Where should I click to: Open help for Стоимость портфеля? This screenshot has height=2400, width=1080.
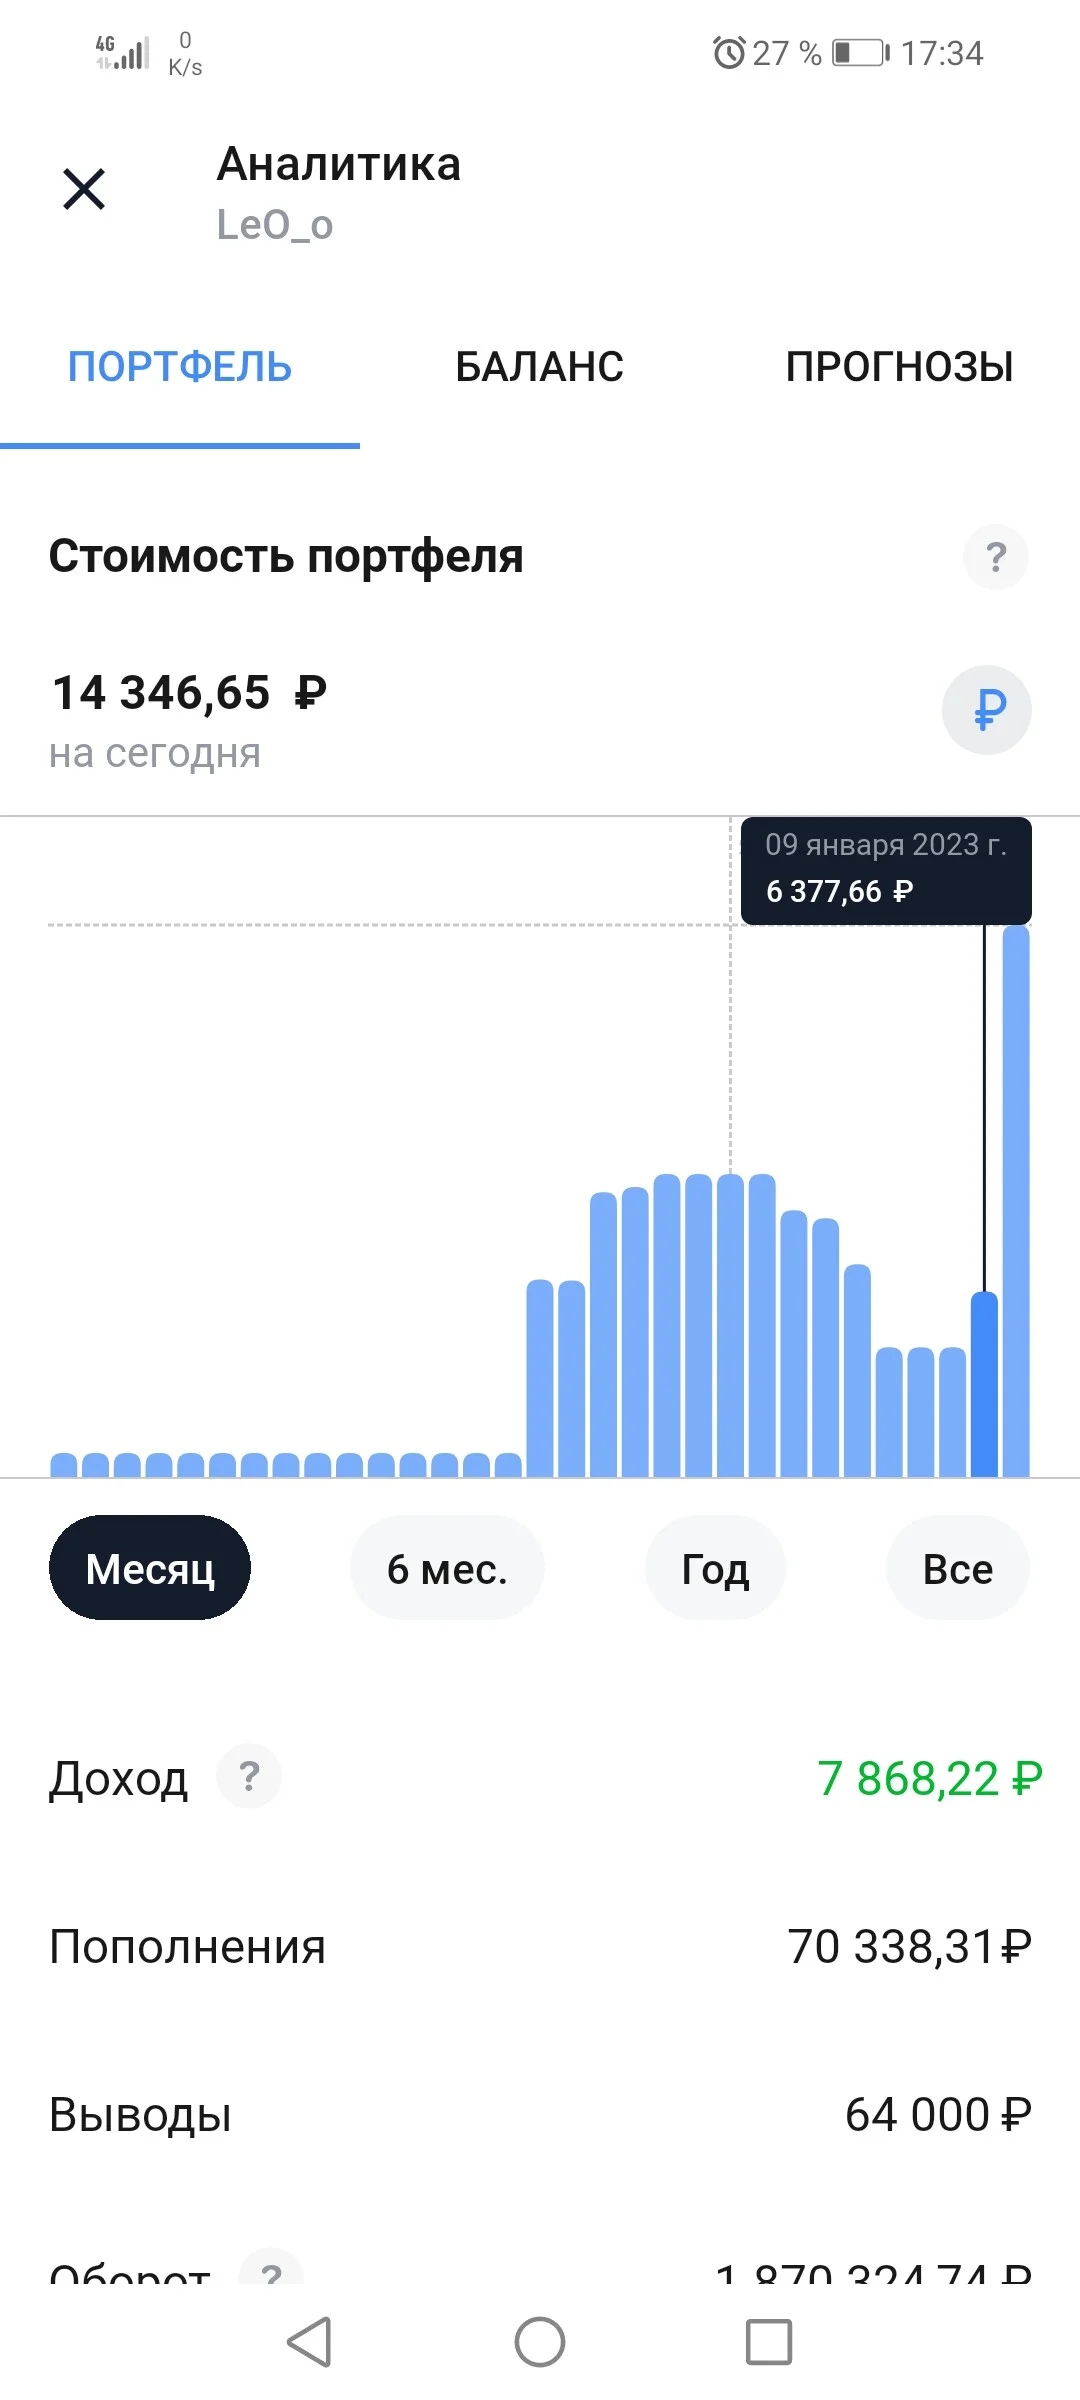tap(995, 557)
